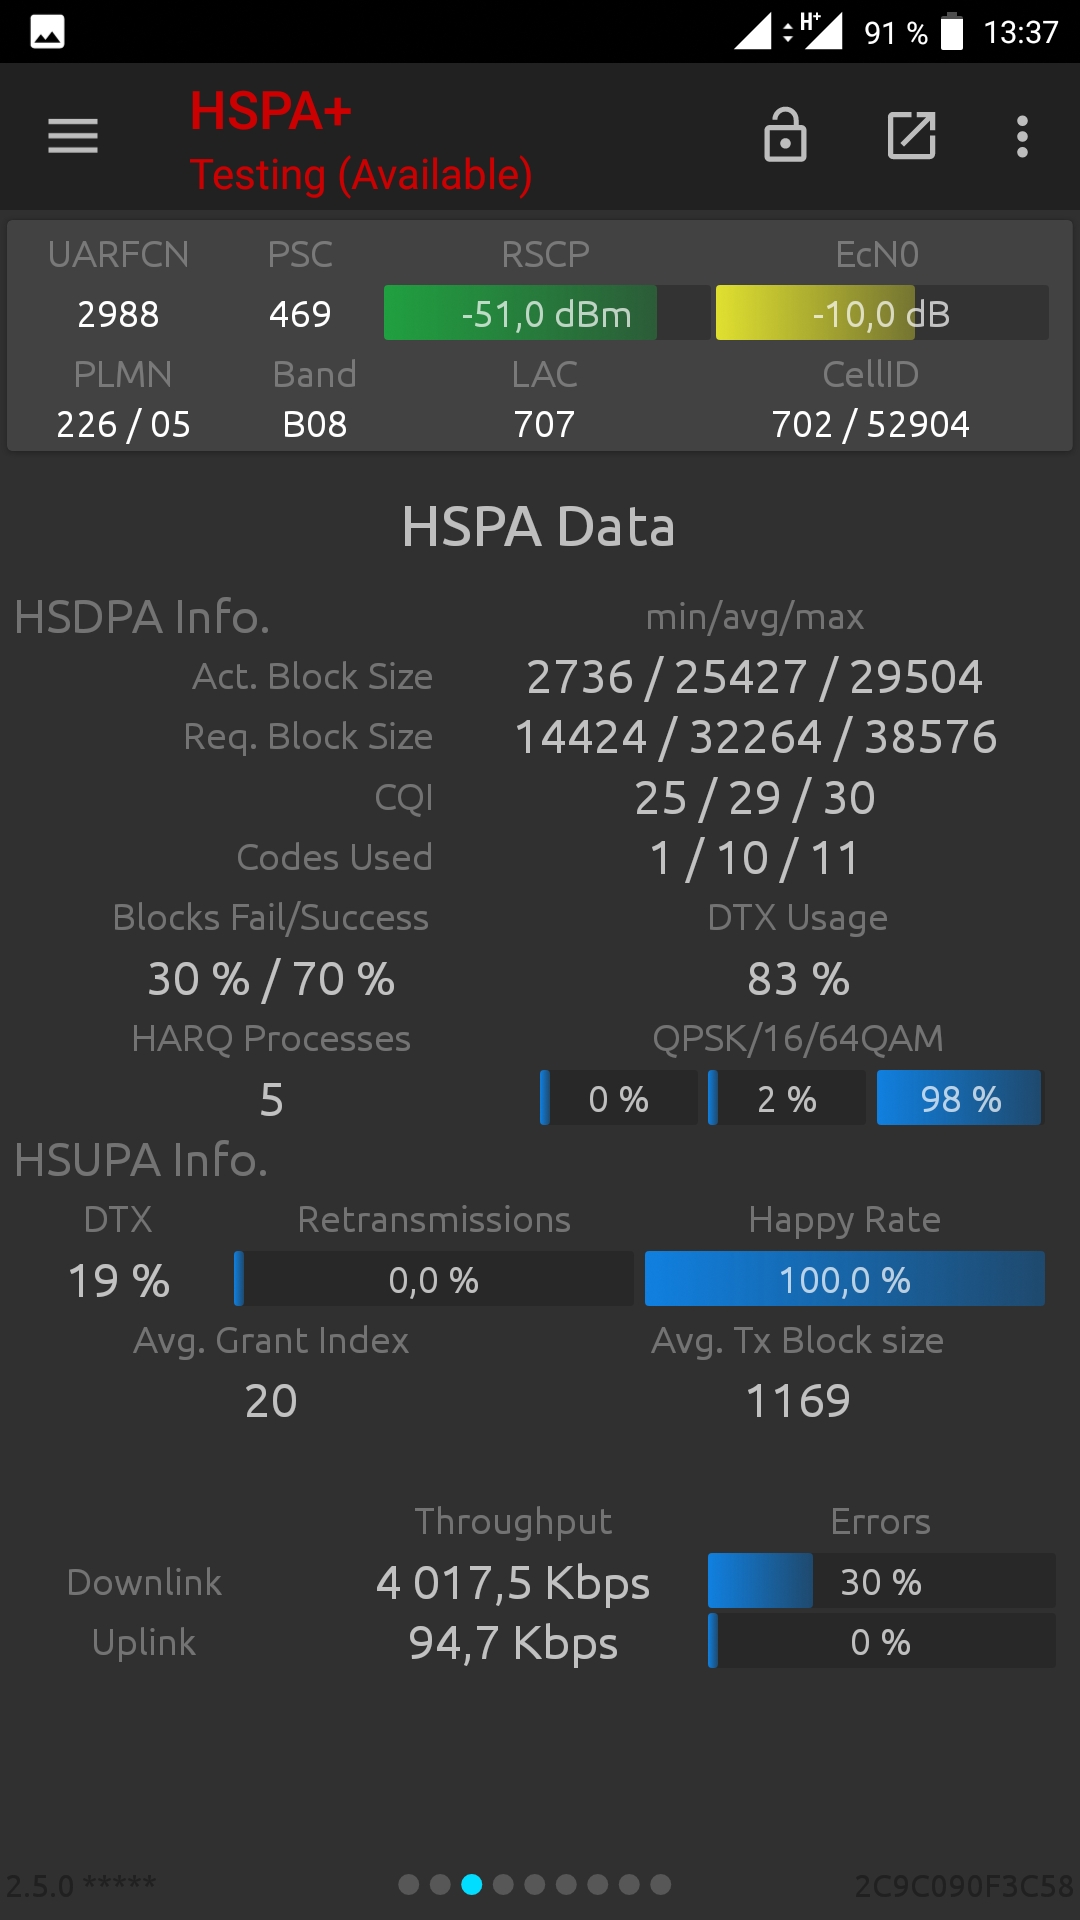Tap the share/export icon
The image size is (1080, 1920).
(911, 136)
